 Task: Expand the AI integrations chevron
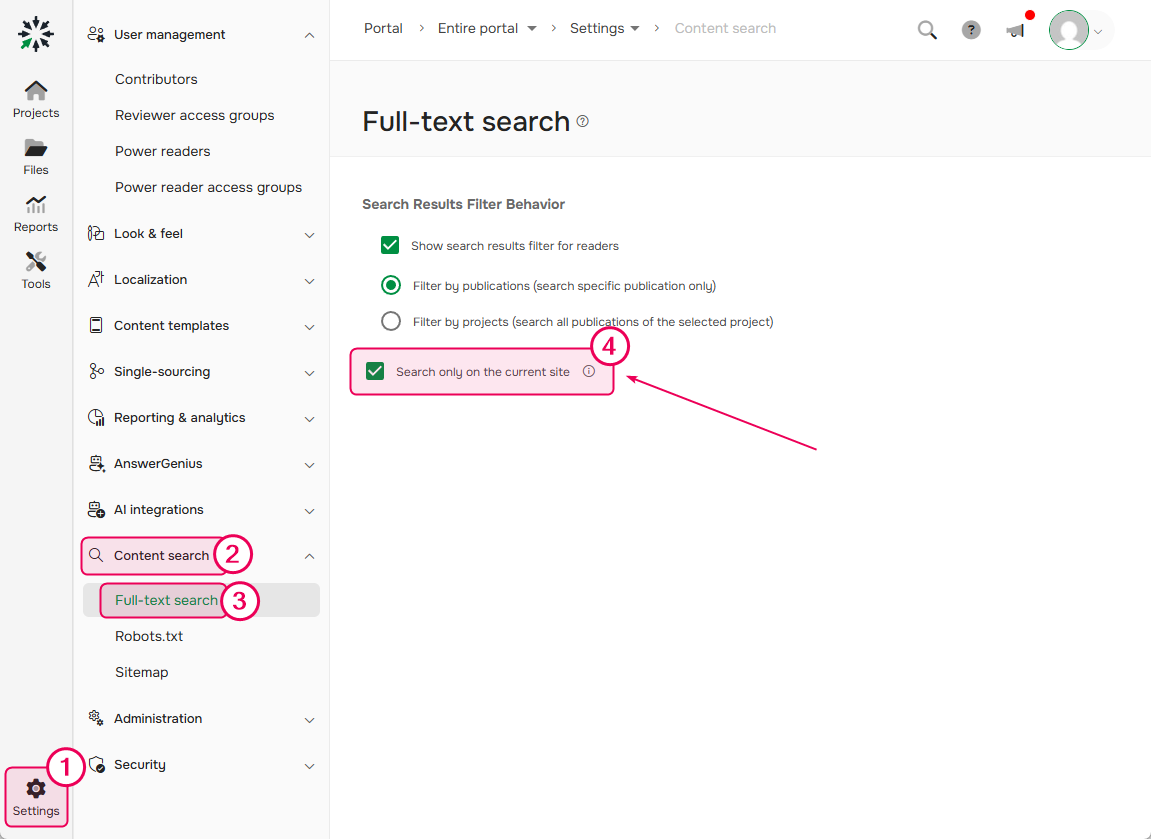click(309, 511)
